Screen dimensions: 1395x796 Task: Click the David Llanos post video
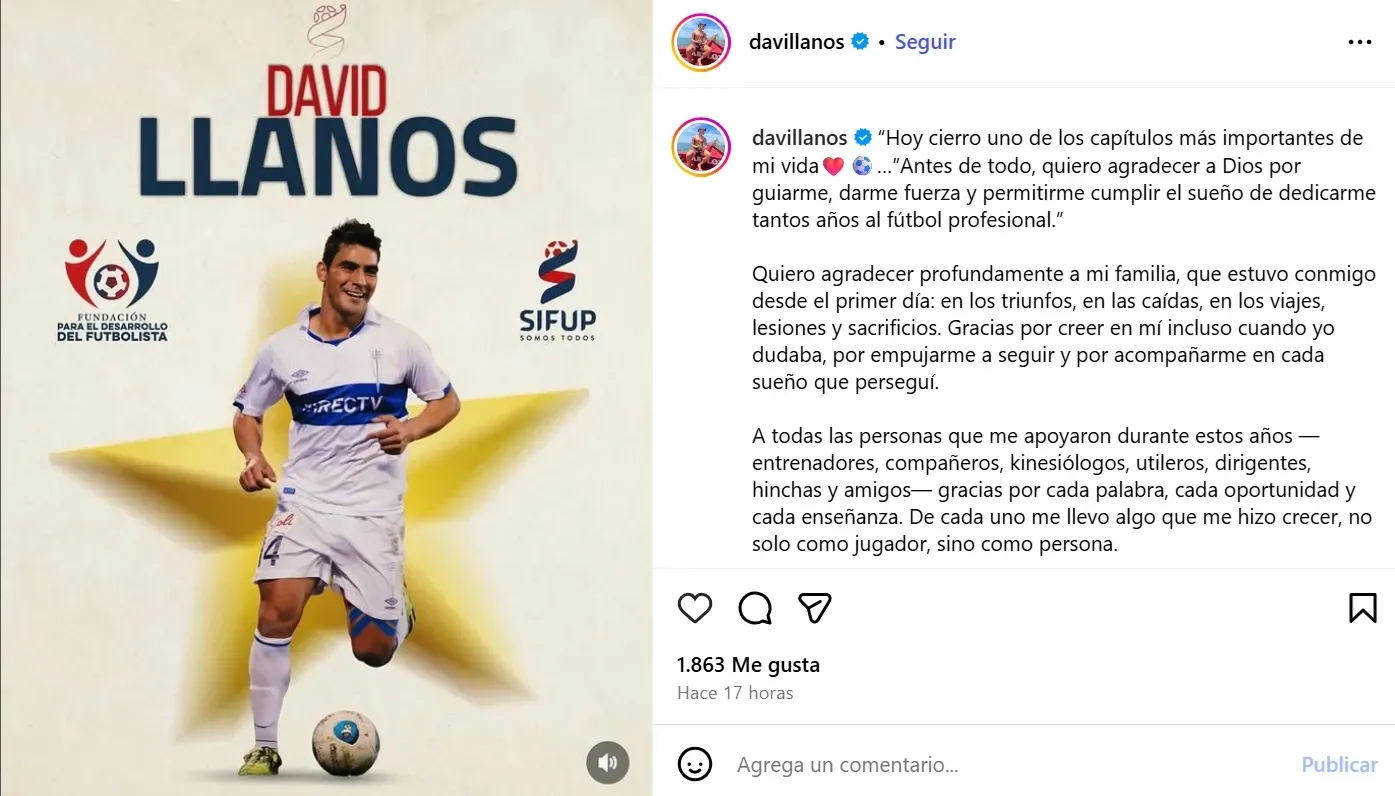326,398
